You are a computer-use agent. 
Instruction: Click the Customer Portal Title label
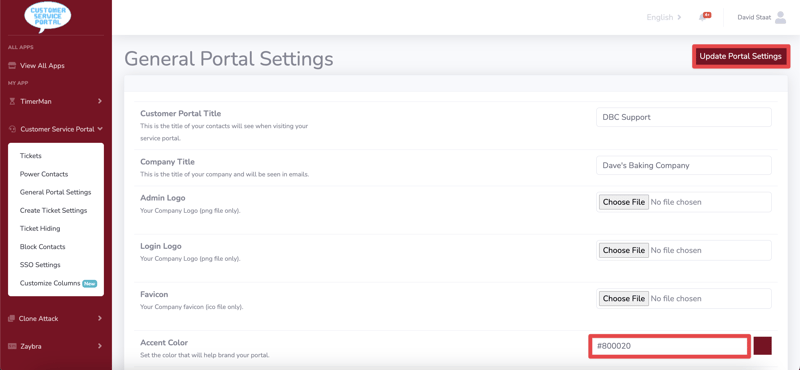point(181,113)
